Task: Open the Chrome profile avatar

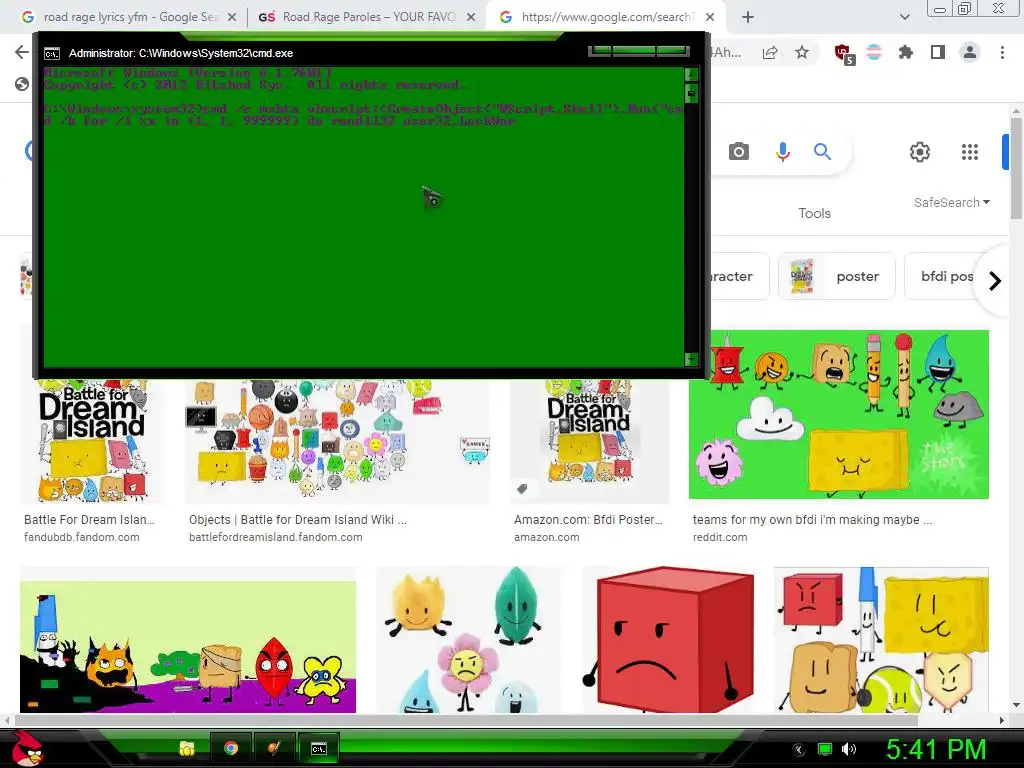Action: [x=970, y=52]
